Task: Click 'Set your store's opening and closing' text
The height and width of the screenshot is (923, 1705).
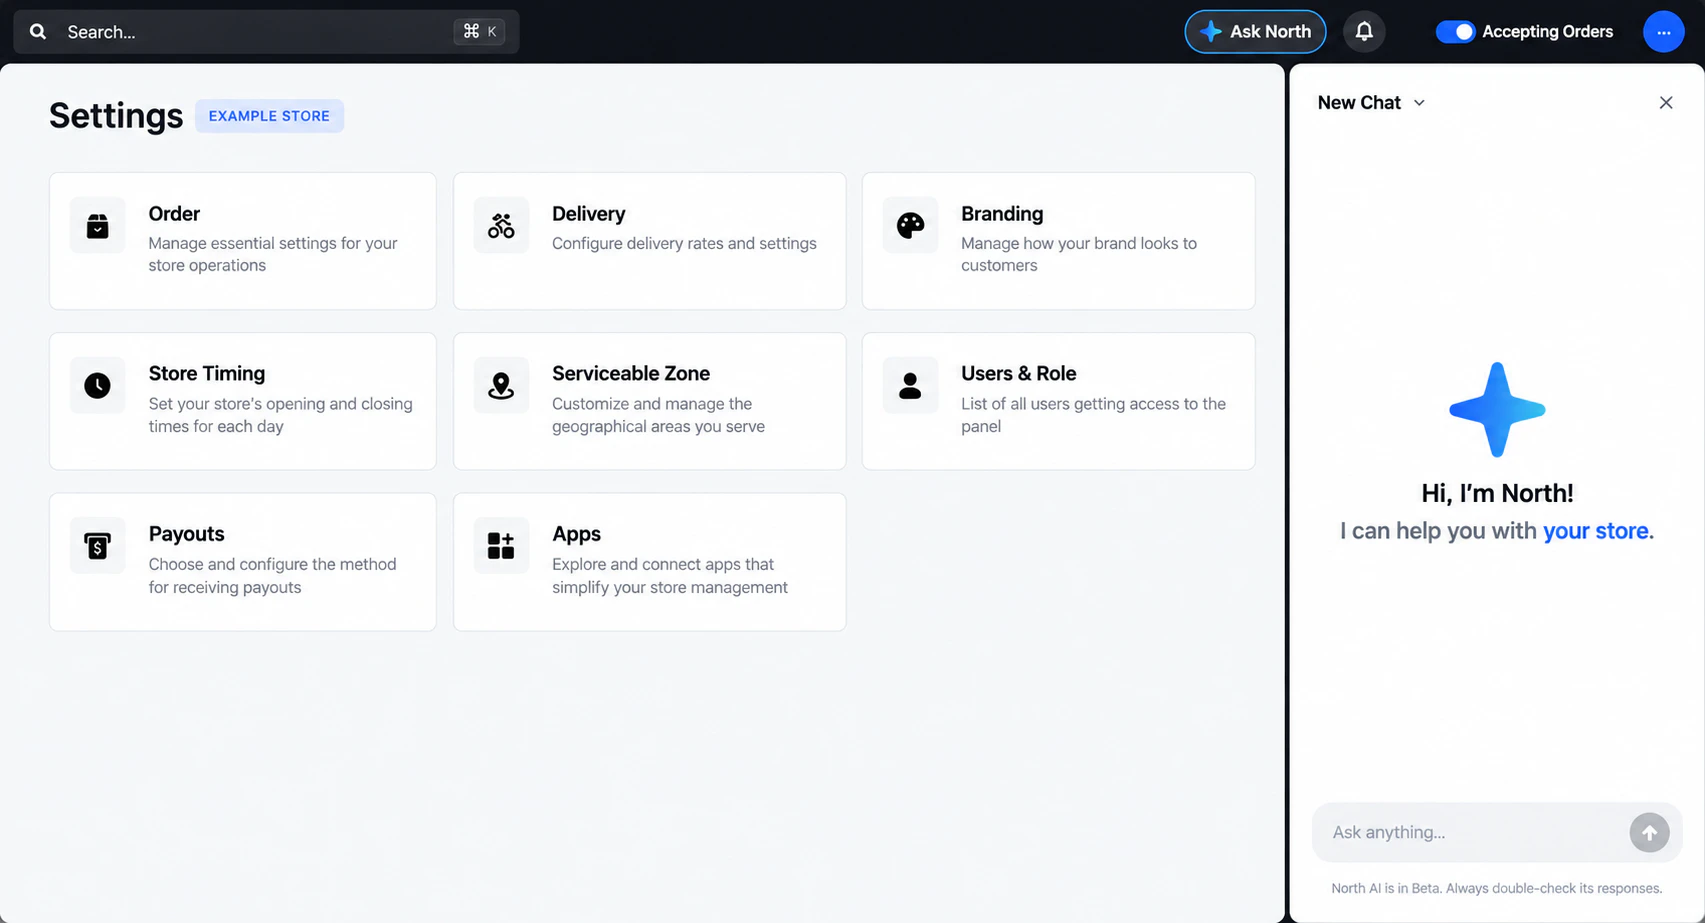Action: click(280, 415)
